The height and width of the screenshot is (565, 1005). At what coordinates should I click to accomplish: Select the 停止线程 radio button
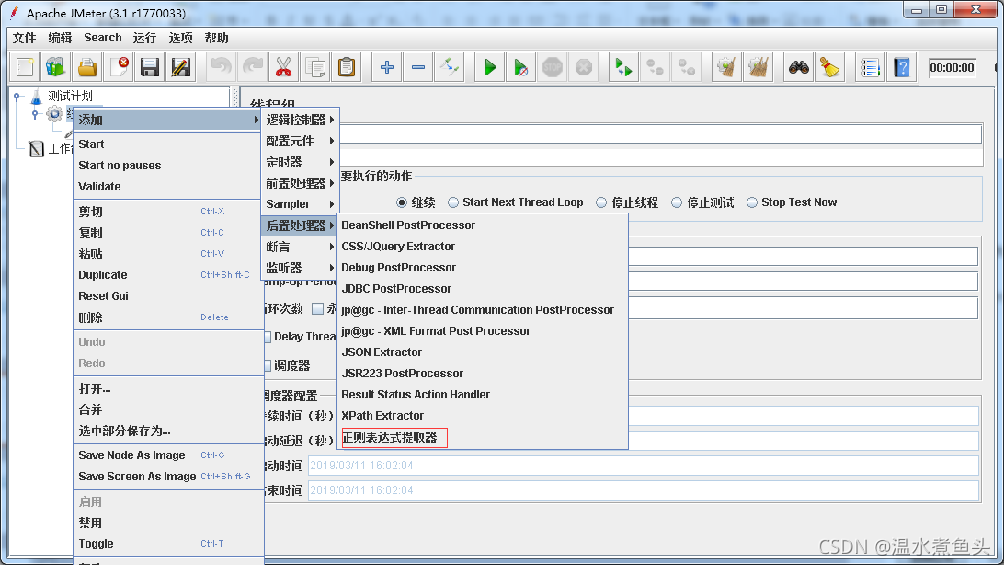pyautogui.click(x=601, y=202)
